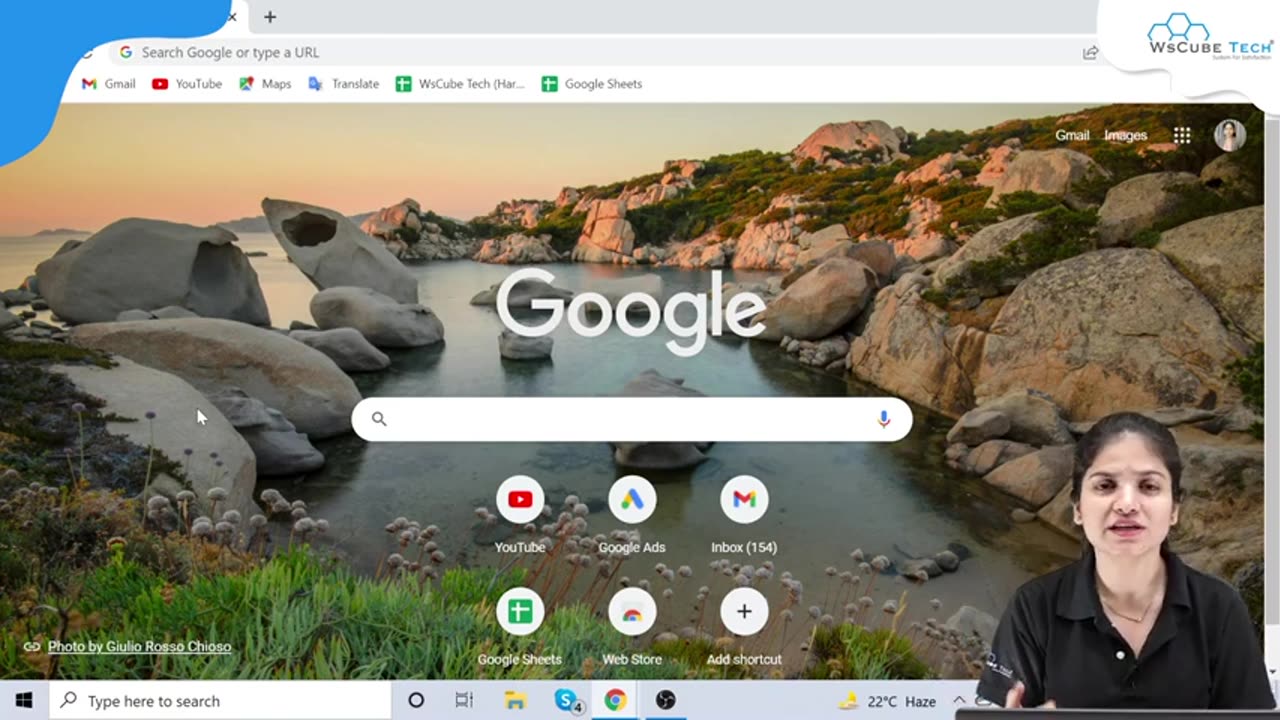Open the Google Sheets shortcut tile
The width and height of the screenshot is (1280, 720).
(x=520, y=627)
